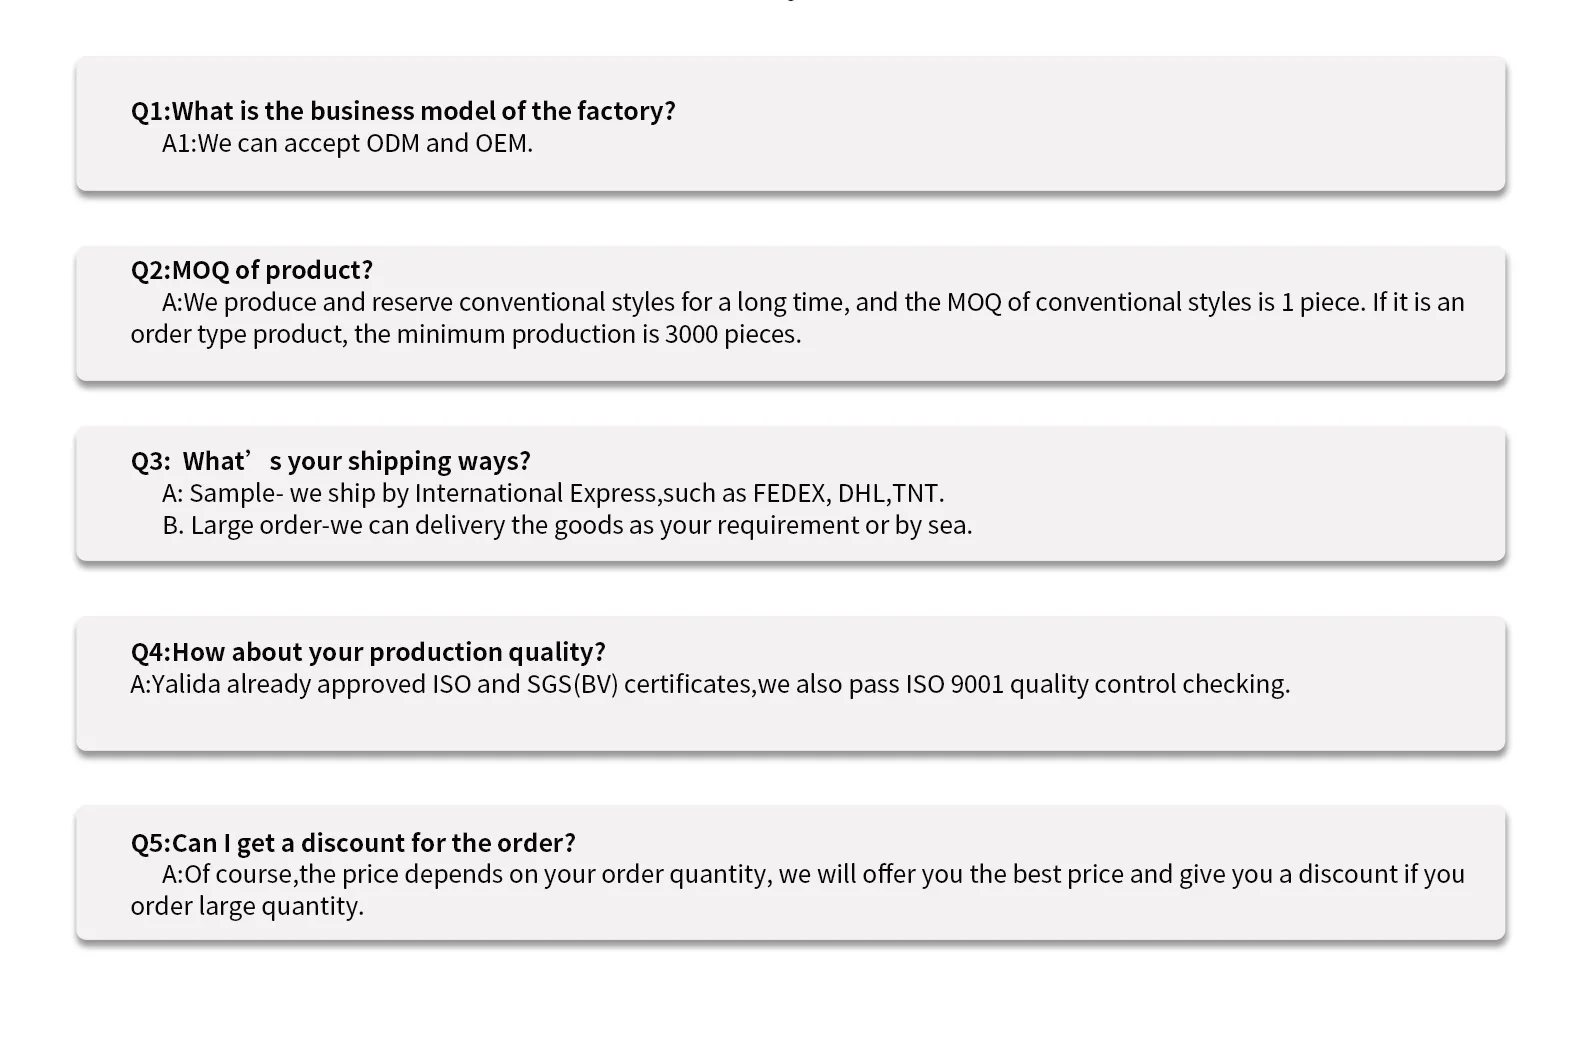Click the Q5 discount for order question

[x=353, y=843]
